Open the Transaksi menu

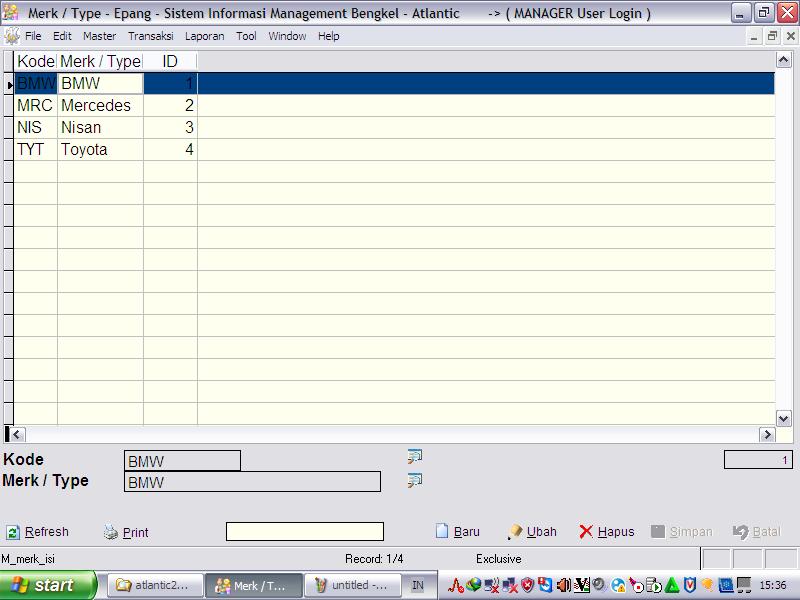(150, 36)
